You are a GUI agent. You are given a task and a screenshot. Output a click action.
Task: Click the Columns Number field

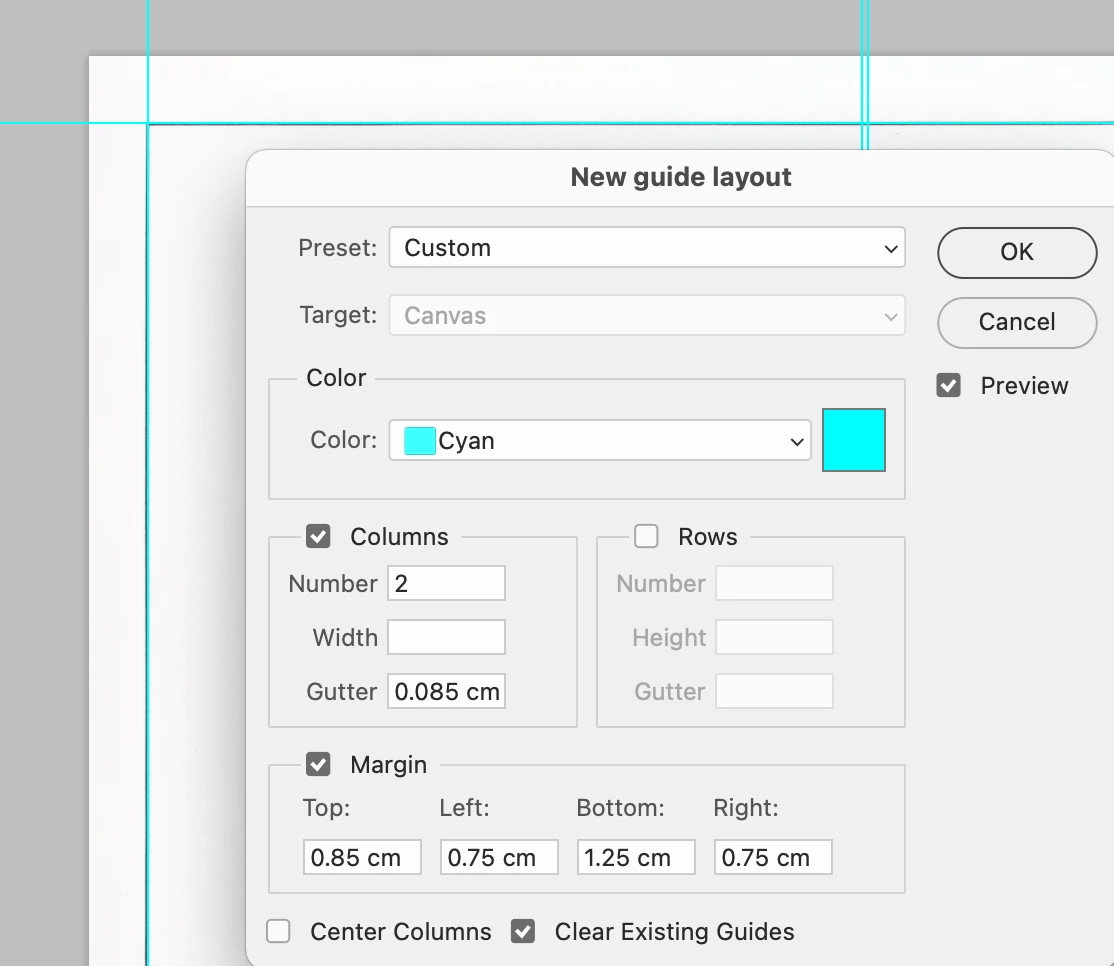coord(446,583)
